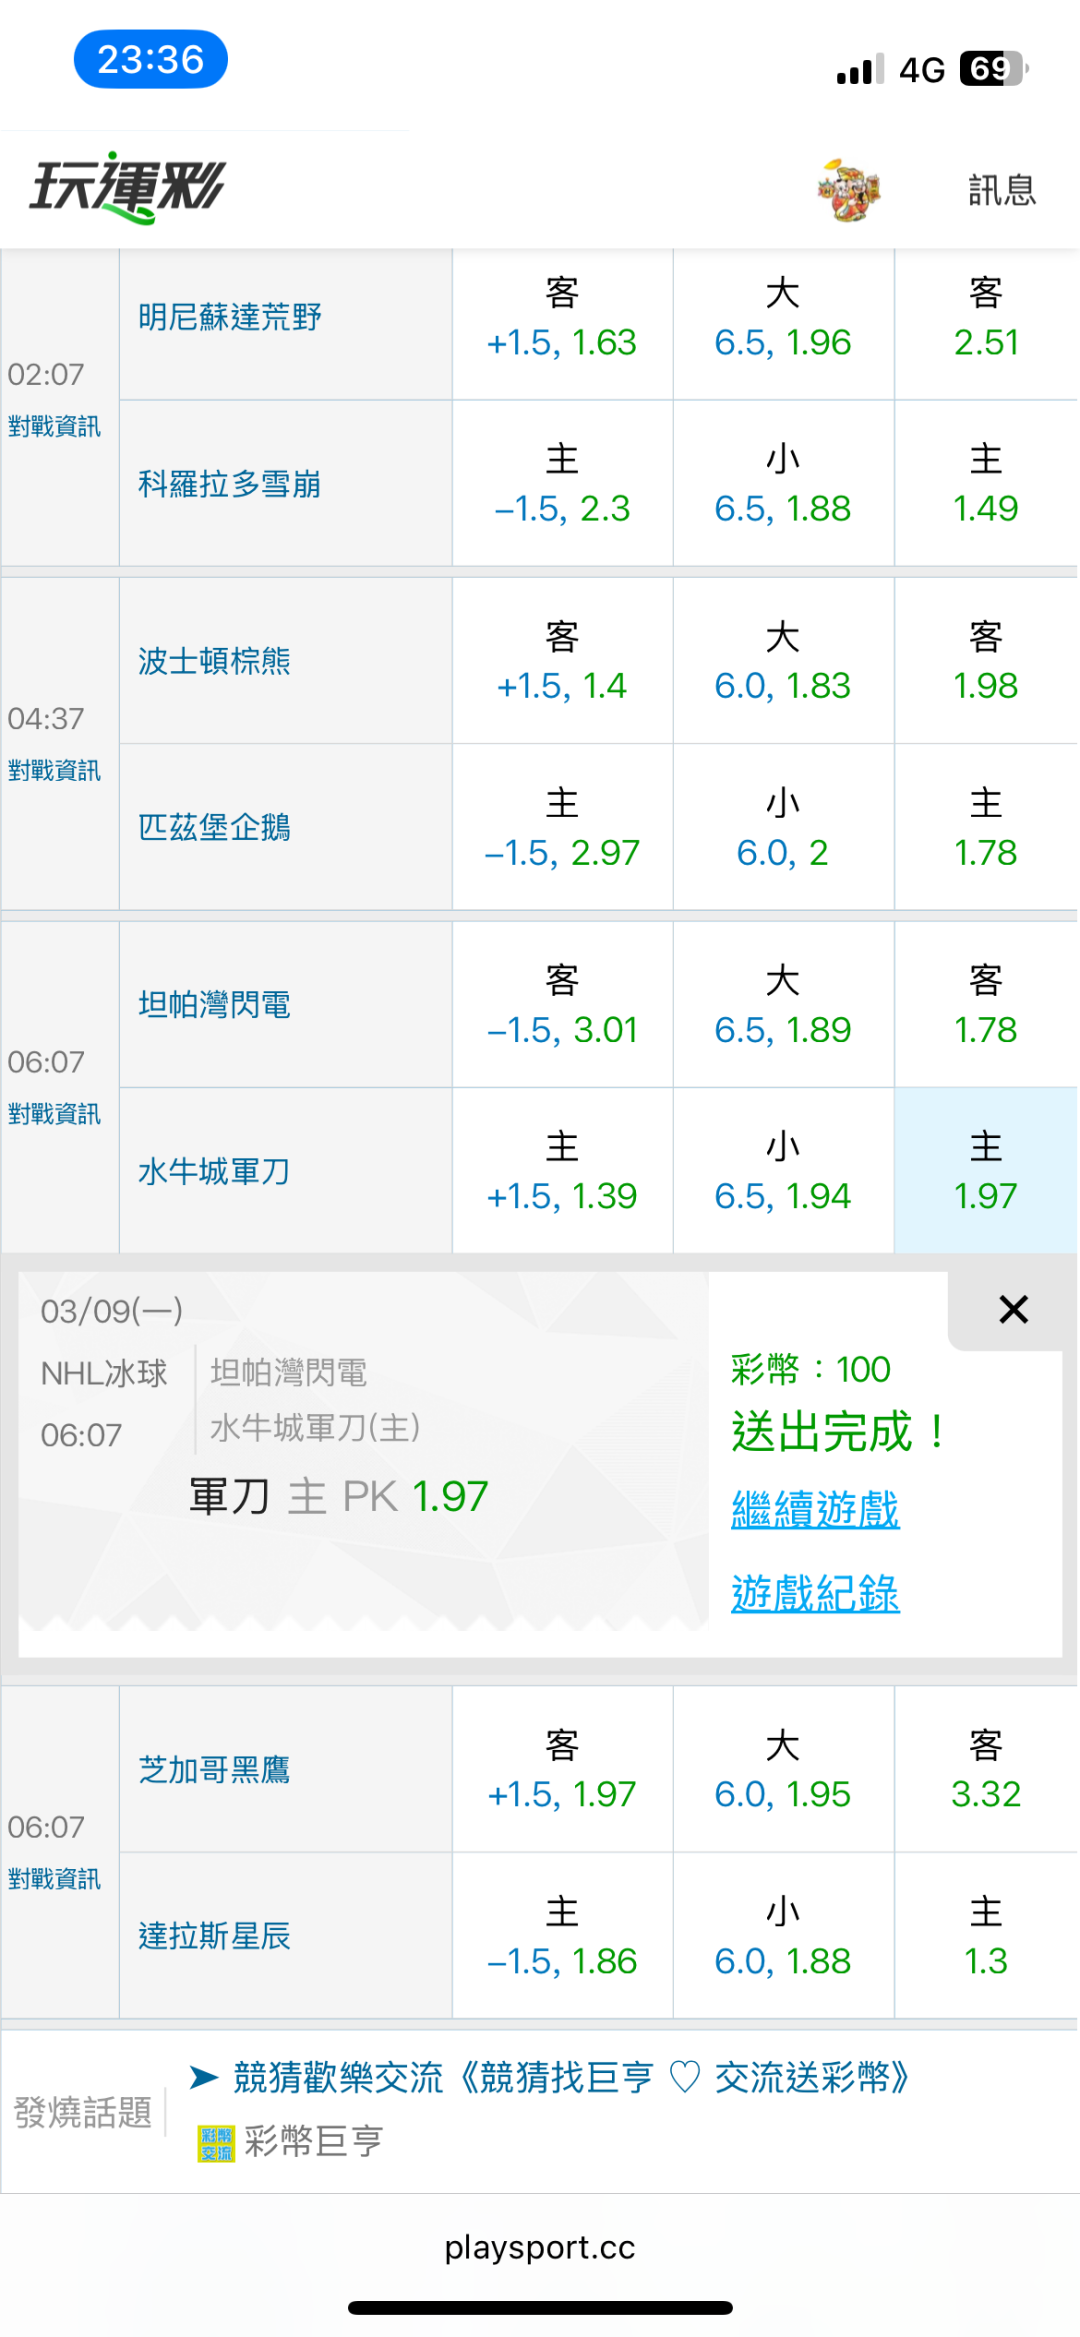Open hot topic 競猜歡樂交流 post
Screen dimensions: 1080x2337
pos(572,2077)
